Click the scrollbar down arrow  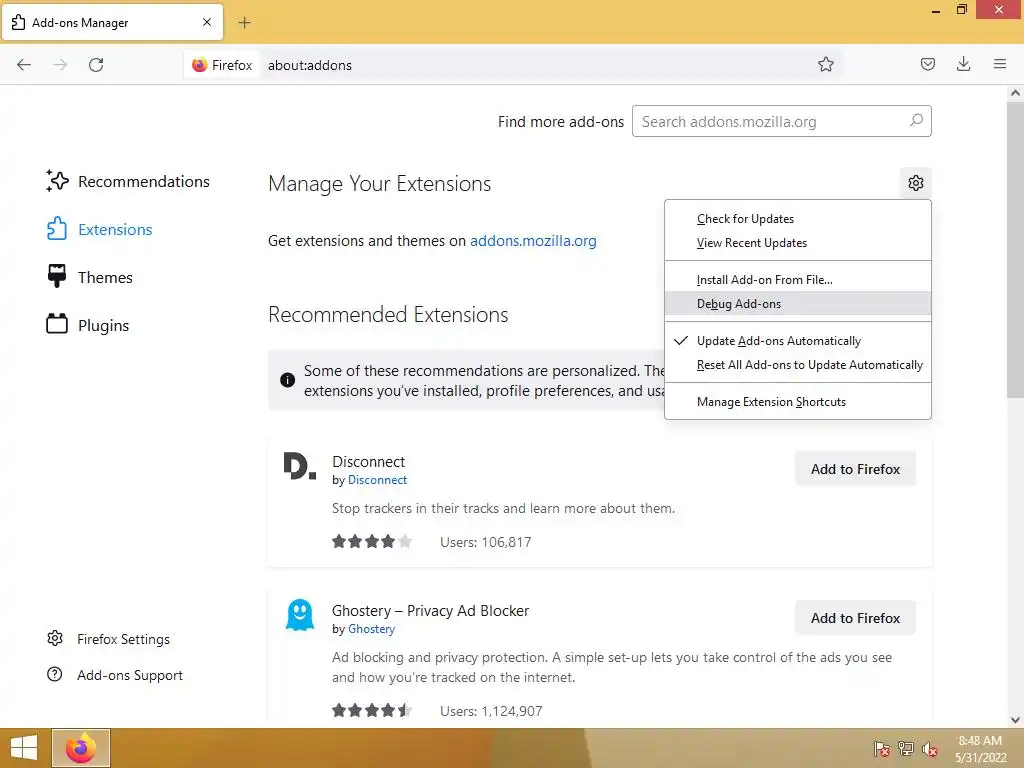pos(1015,720)
